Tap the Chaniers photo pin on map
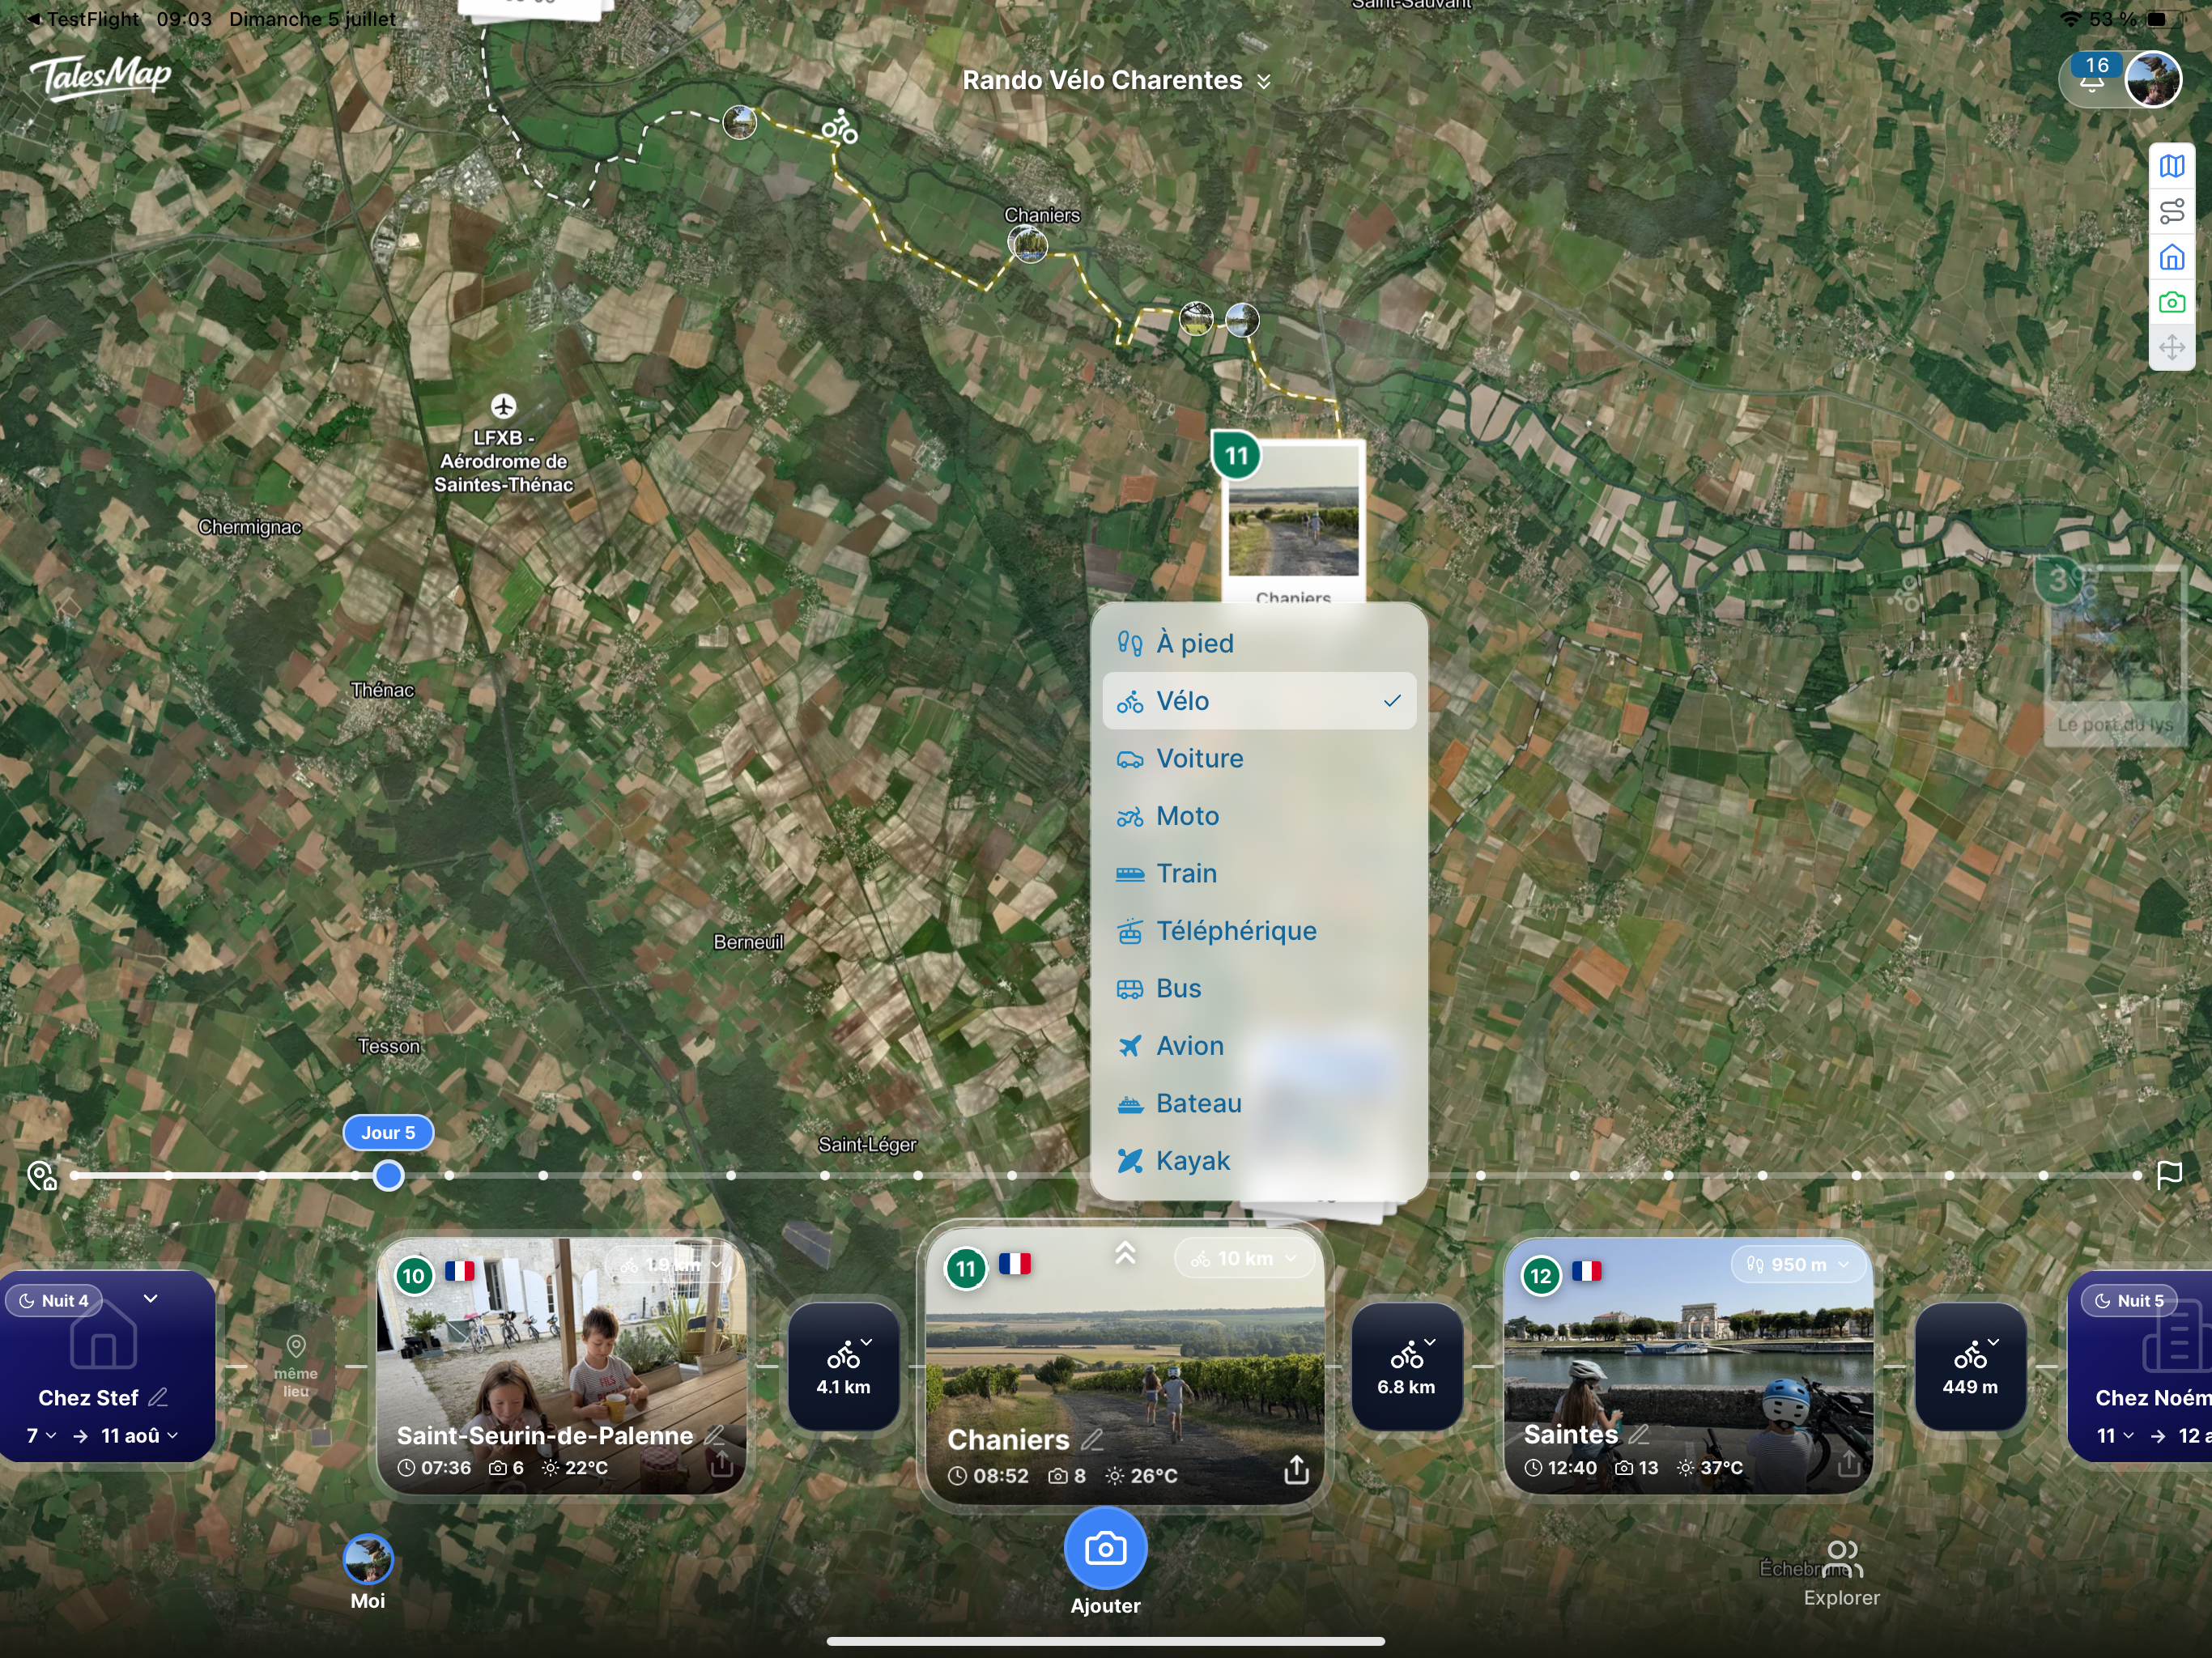The width and height of the screenshot is (2212, 1658). tap(1028, 243)
